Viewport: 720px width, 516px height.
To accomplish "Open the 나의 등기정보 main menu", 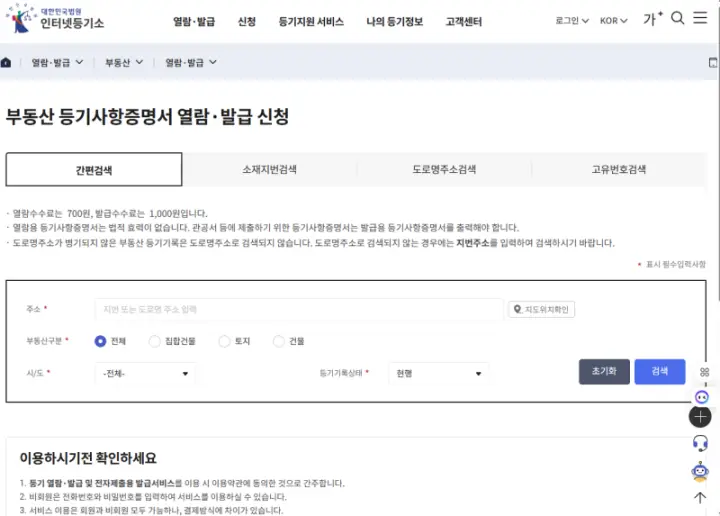I will click(x=394, y=22).
